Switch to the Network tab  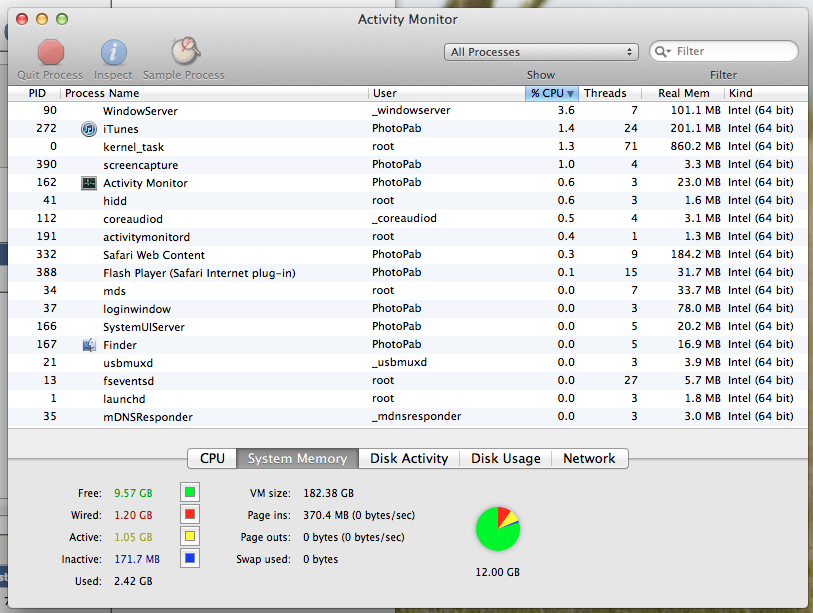pos(590,458)
